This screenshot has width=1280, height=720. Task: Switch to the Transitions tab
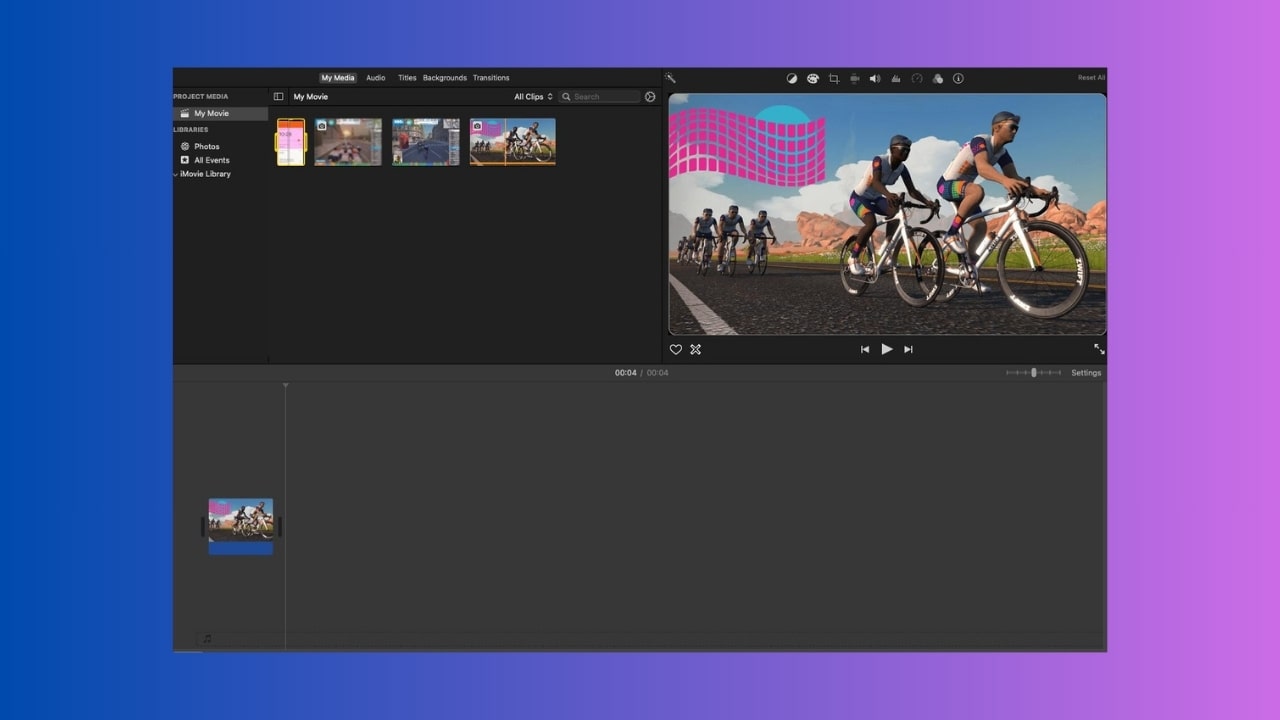(491, 78)
